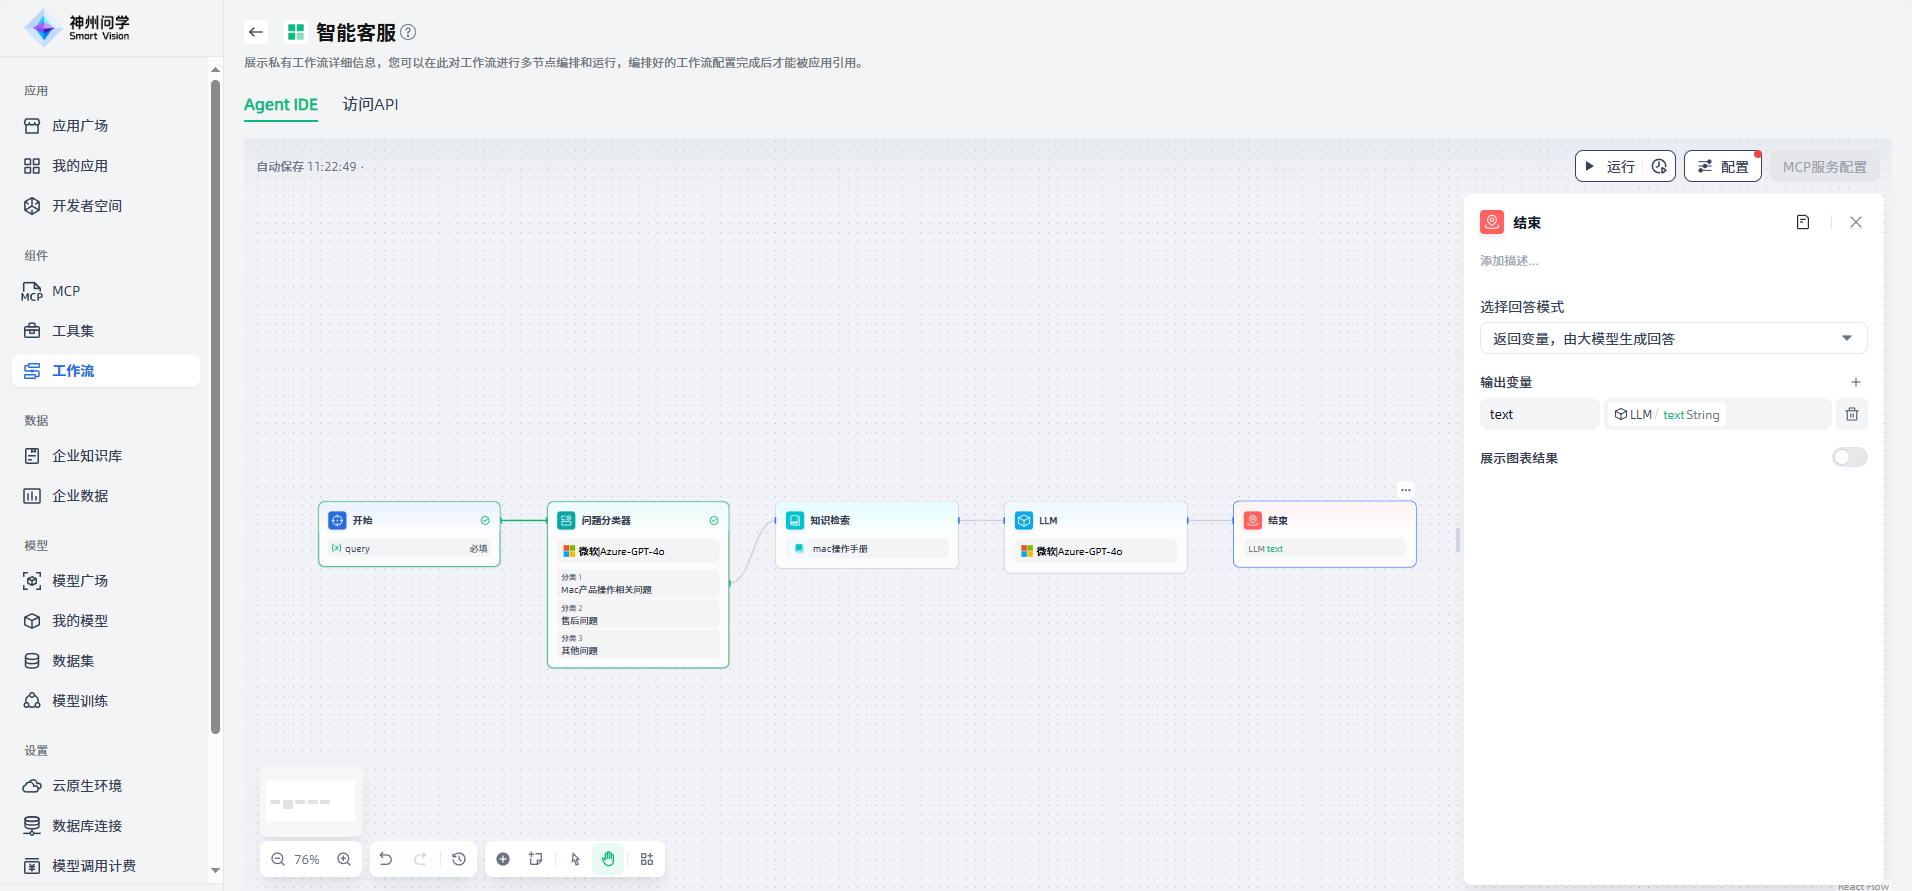Click the sidebar vertical scrollbar
Image resolution: width=1912 pixels, height=891 pixels.
(x=215, y=400)
